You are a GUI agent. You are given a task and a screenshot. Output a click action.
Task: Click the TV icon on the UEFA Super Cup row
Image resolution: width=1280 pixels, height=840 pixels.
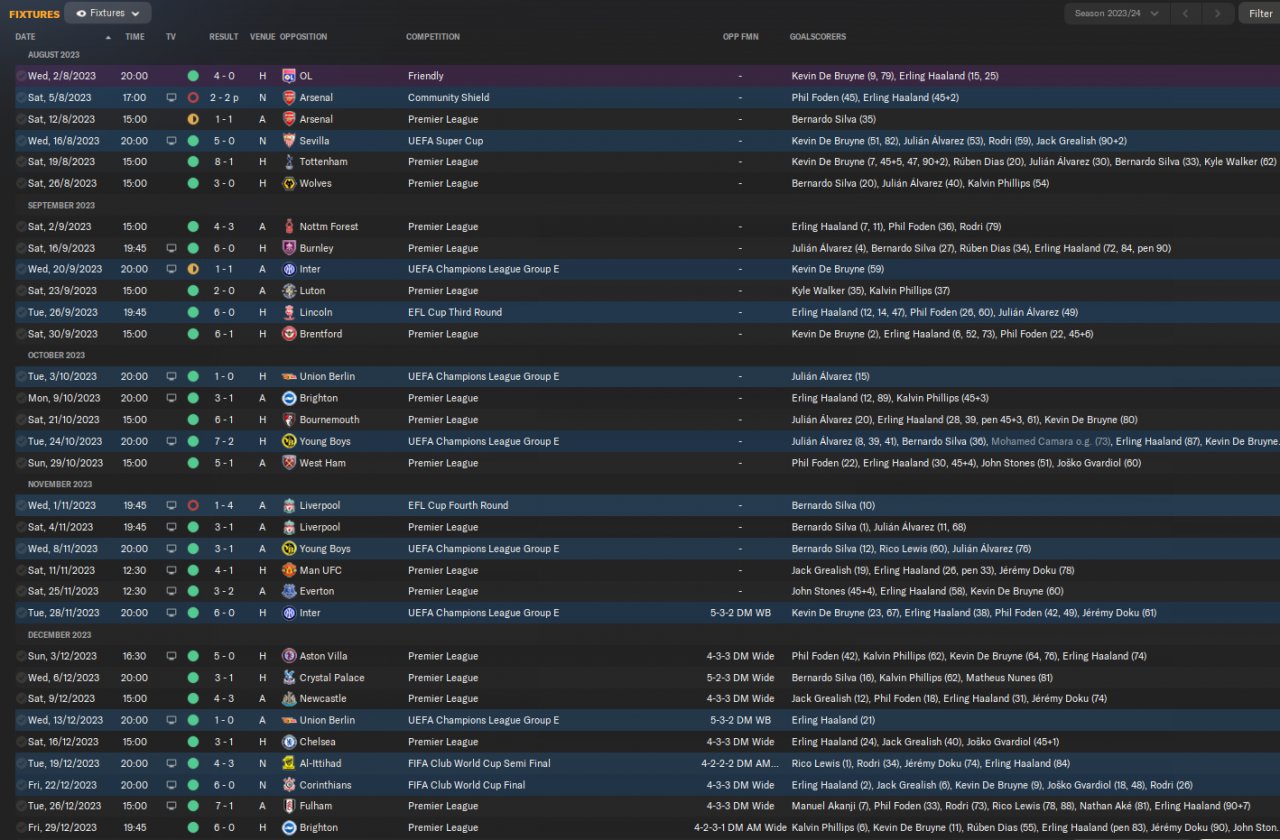[171, 141]
